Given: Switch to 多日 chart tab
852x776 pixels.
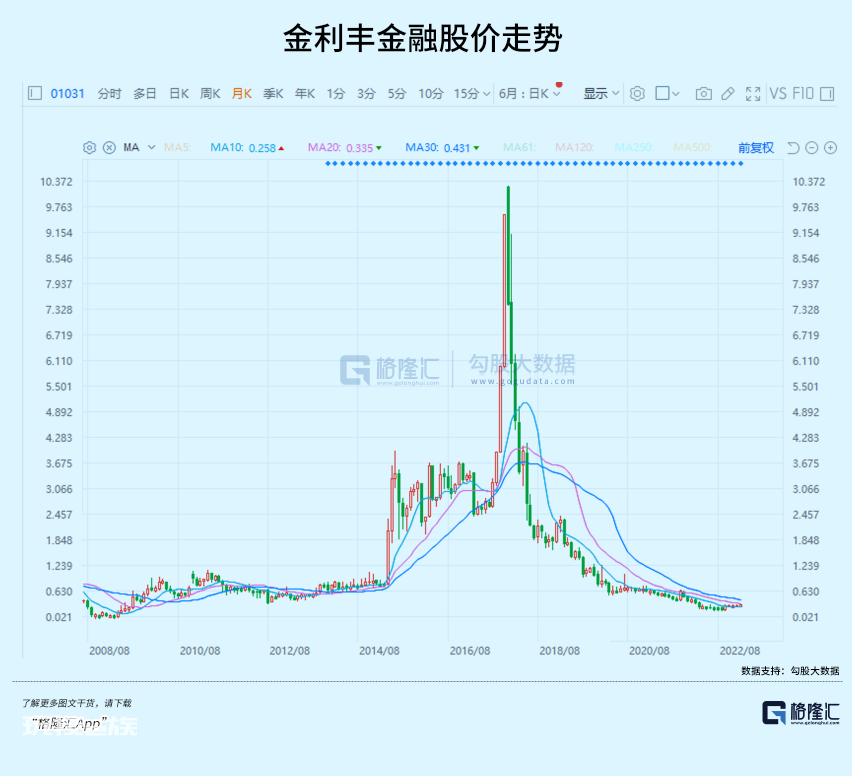Looking at the screenshot, I should coord(145,94).
